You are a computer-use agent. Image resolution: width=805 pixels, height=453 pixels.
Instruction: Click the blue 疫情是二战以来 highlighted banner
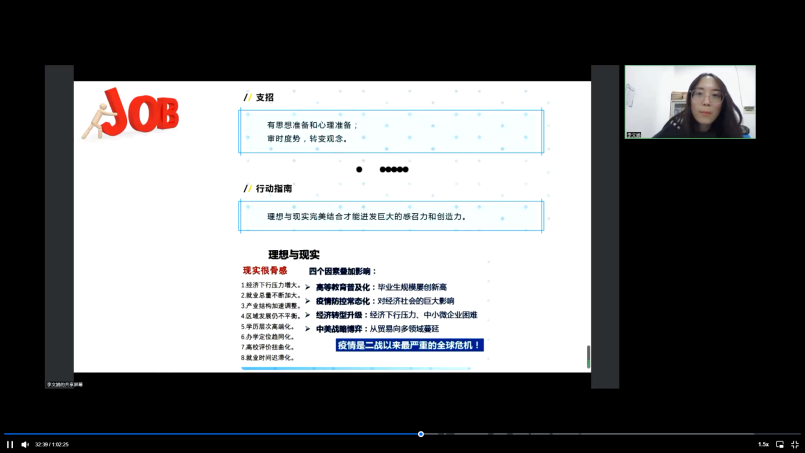(x=410, y=345)
